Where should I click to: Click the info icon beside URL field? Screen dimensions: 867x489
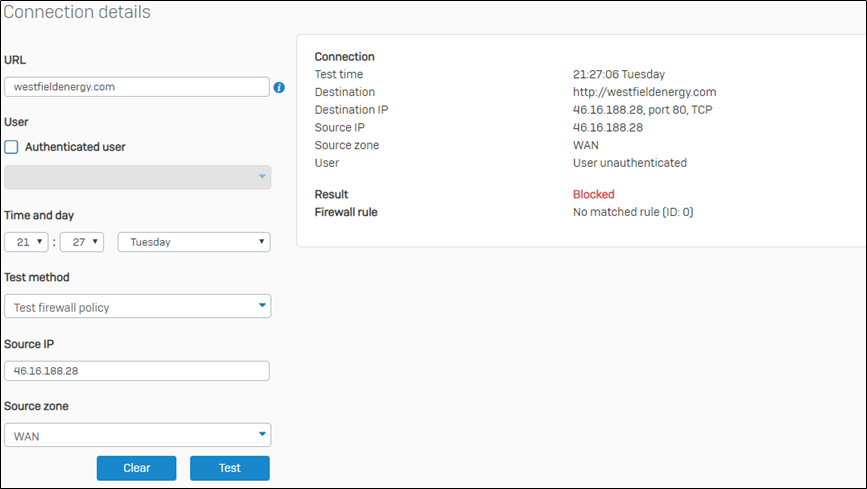point(279,87)
